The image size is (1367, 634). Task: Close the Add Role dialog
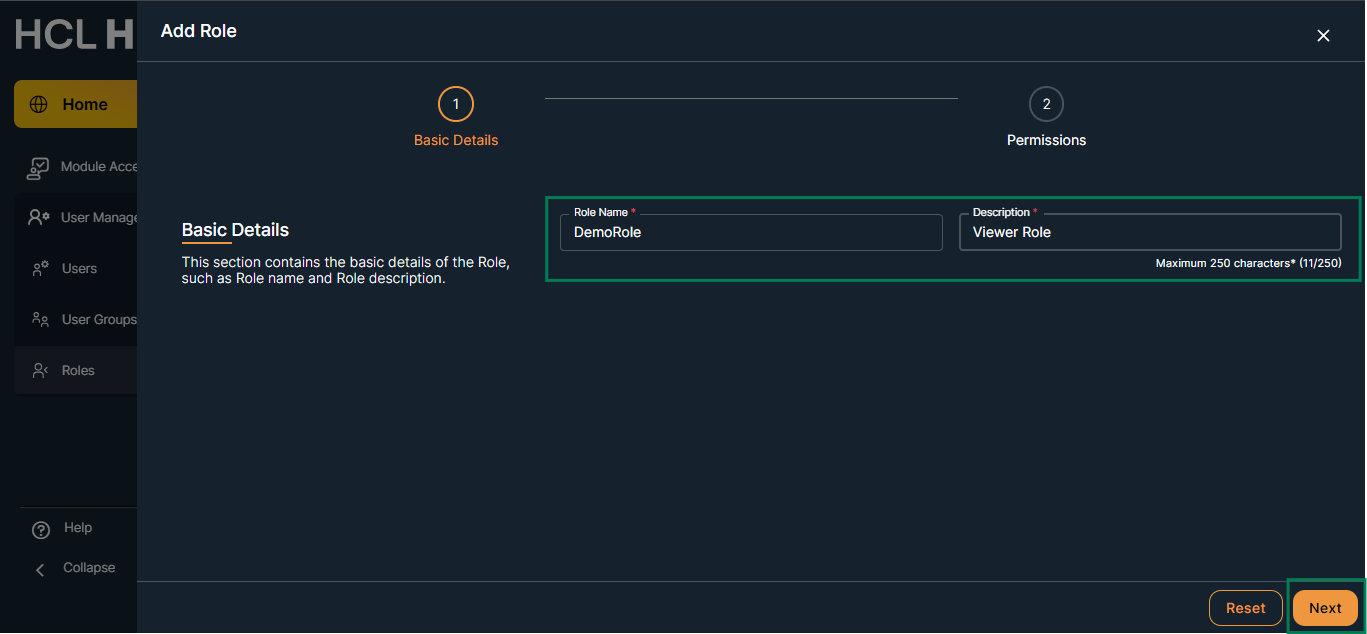pos(1323,36)
